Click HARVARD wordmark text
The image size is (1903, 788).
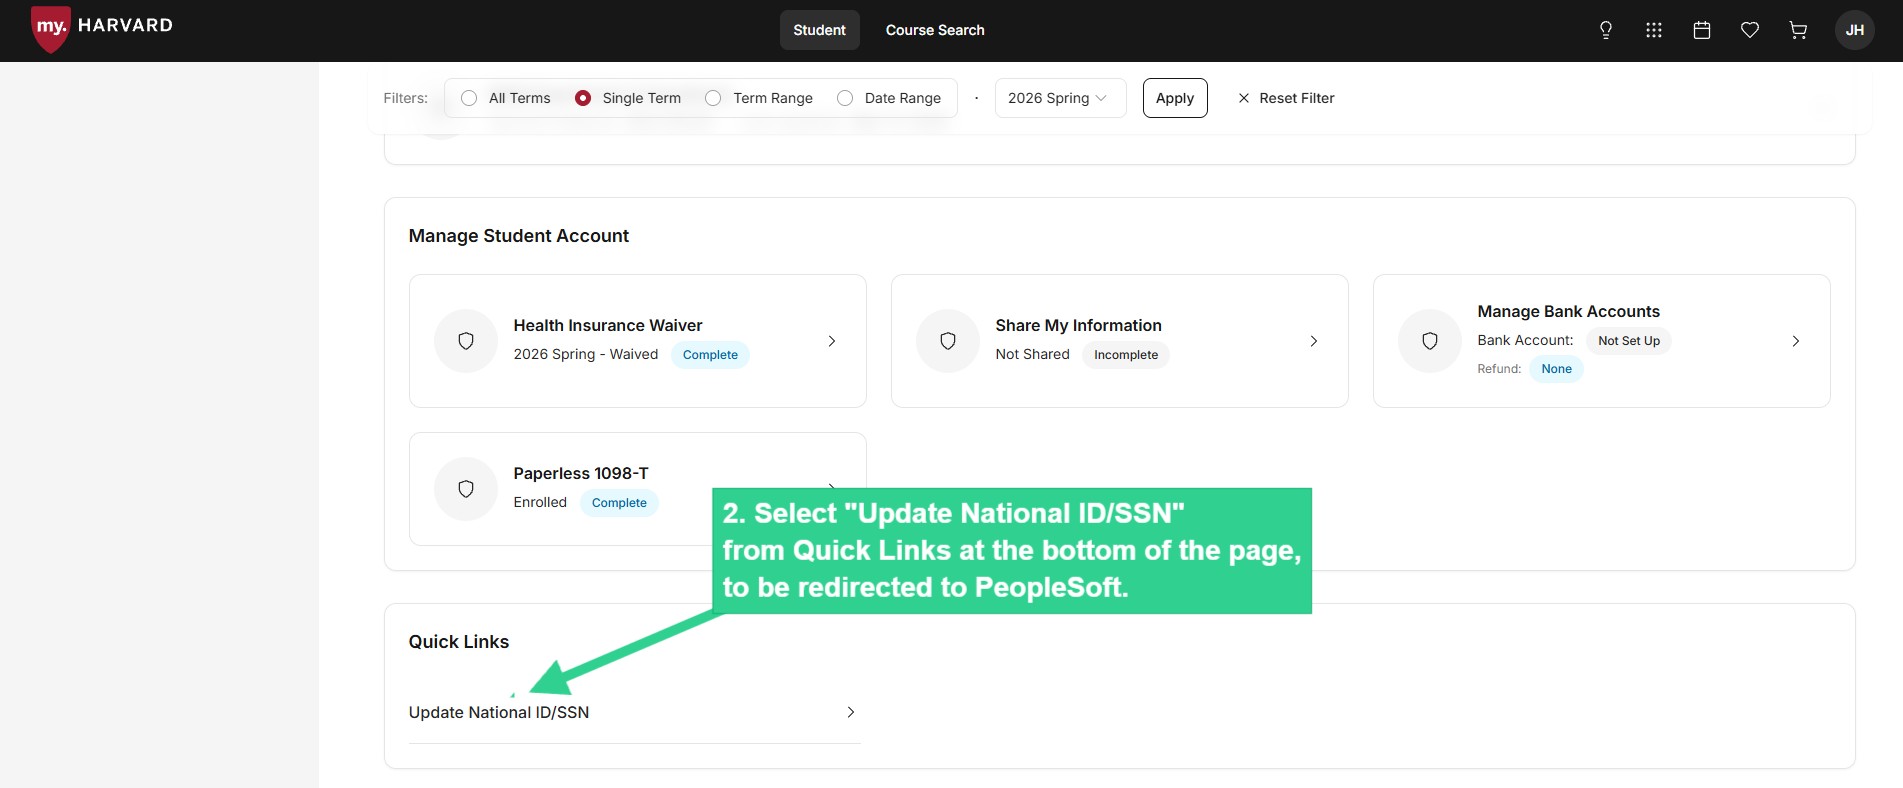point(125,25)
